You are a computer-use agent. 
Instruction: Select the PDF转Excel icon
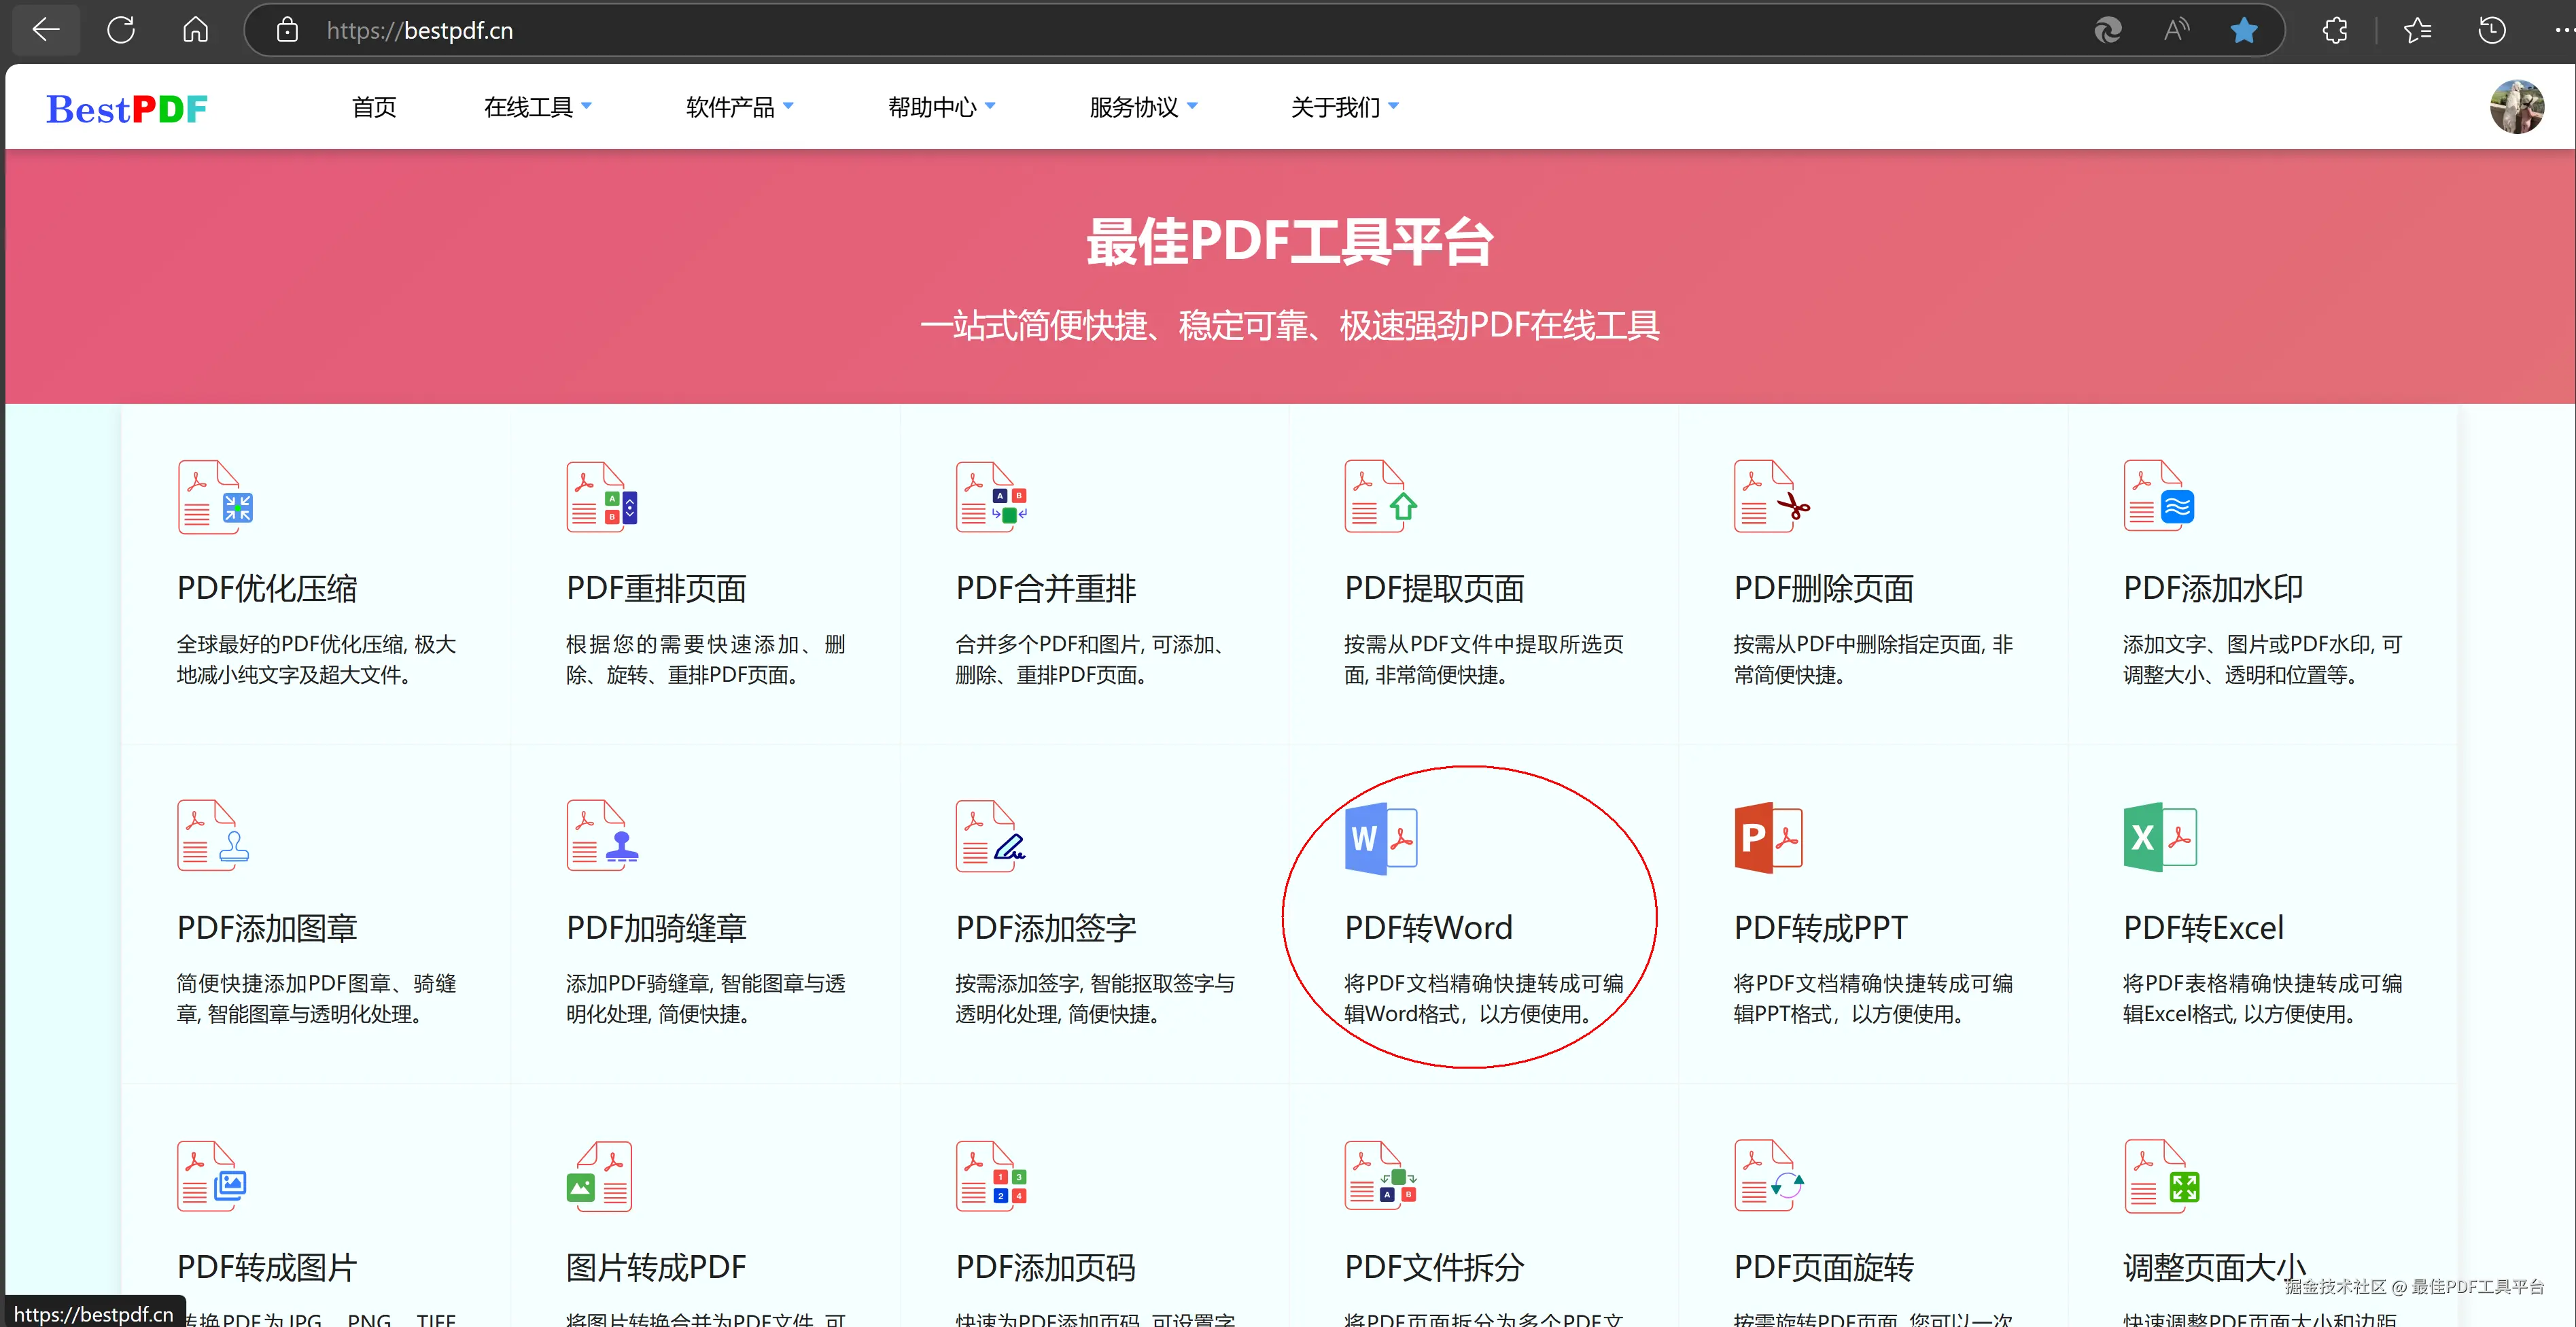[x=2159, y=838]
